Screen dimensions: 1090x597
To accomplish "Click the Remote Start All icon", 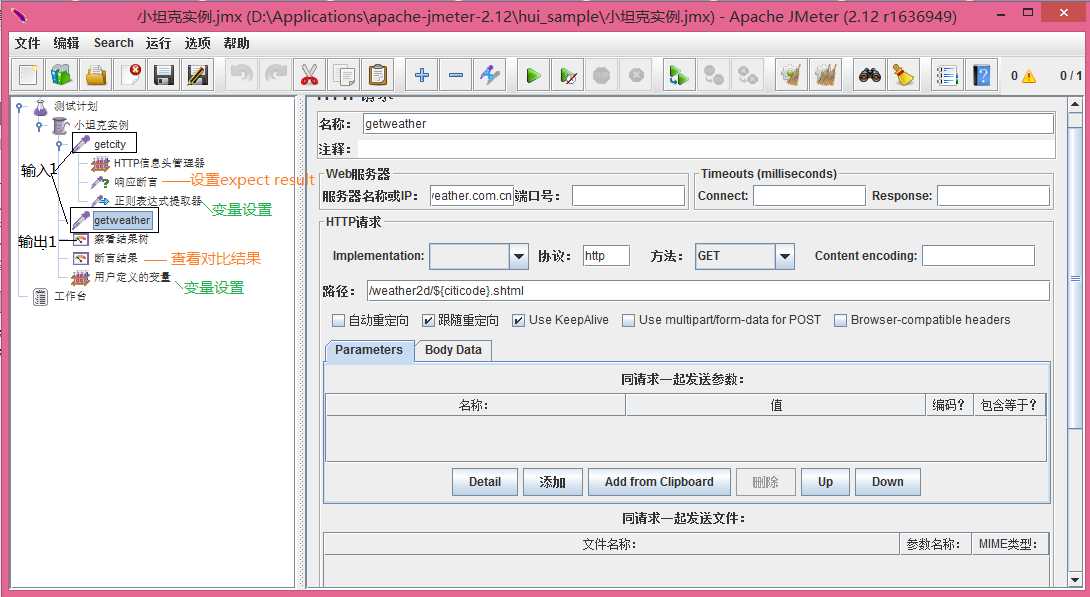I will [x=678, y=74].
